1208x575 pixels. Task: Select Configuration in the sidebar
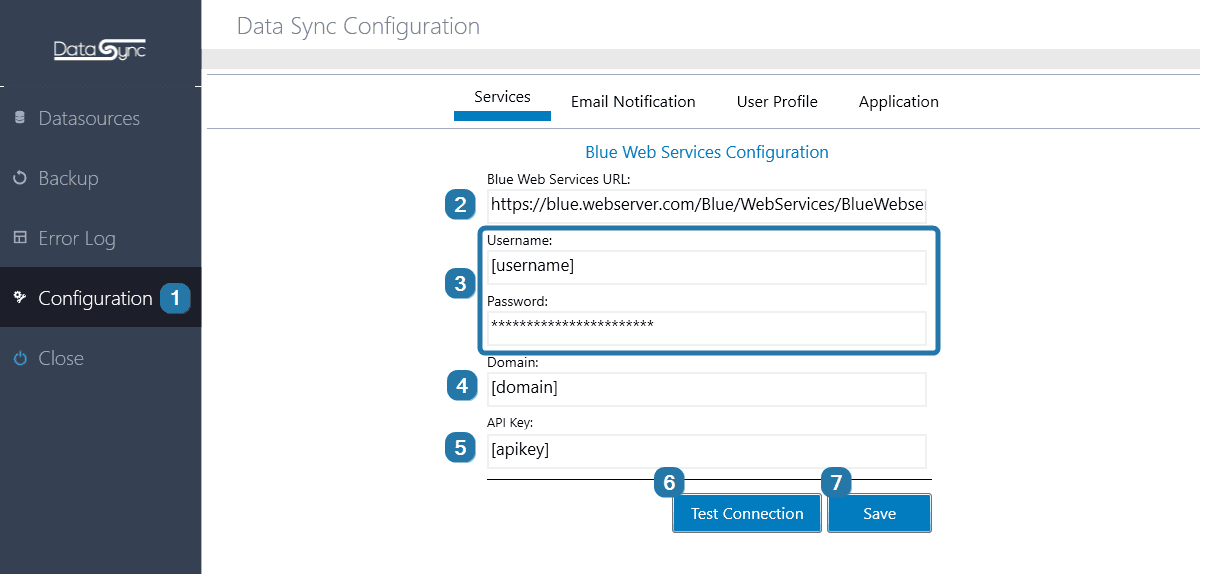pos(100,297)
